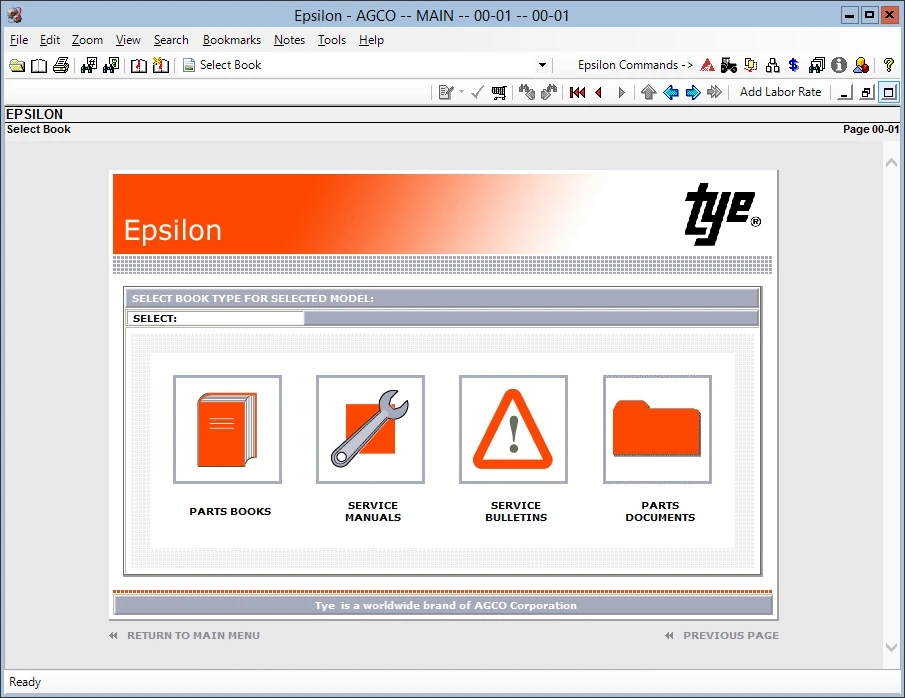
Task: Click the open book toolbar icon
Action: point(39,65)
